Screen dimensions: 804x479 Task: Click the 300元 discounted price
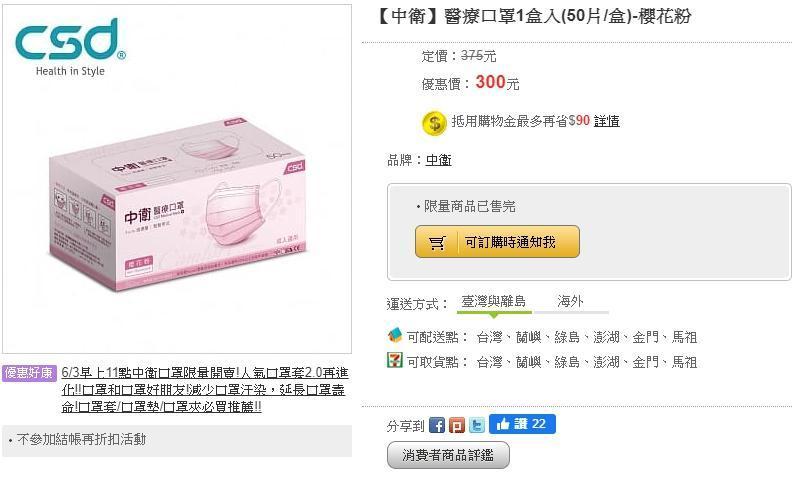click(x=497, y=83)
